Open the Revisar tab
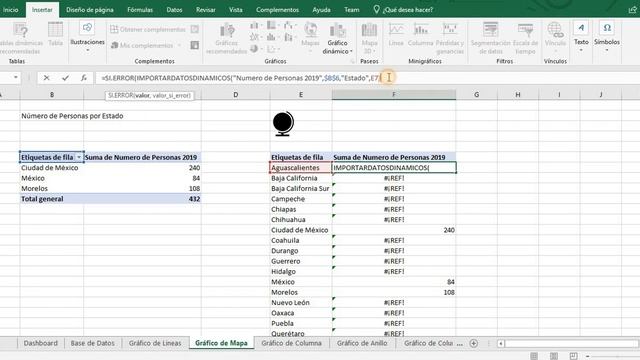The image size is (640, 360). click(206, 9)
